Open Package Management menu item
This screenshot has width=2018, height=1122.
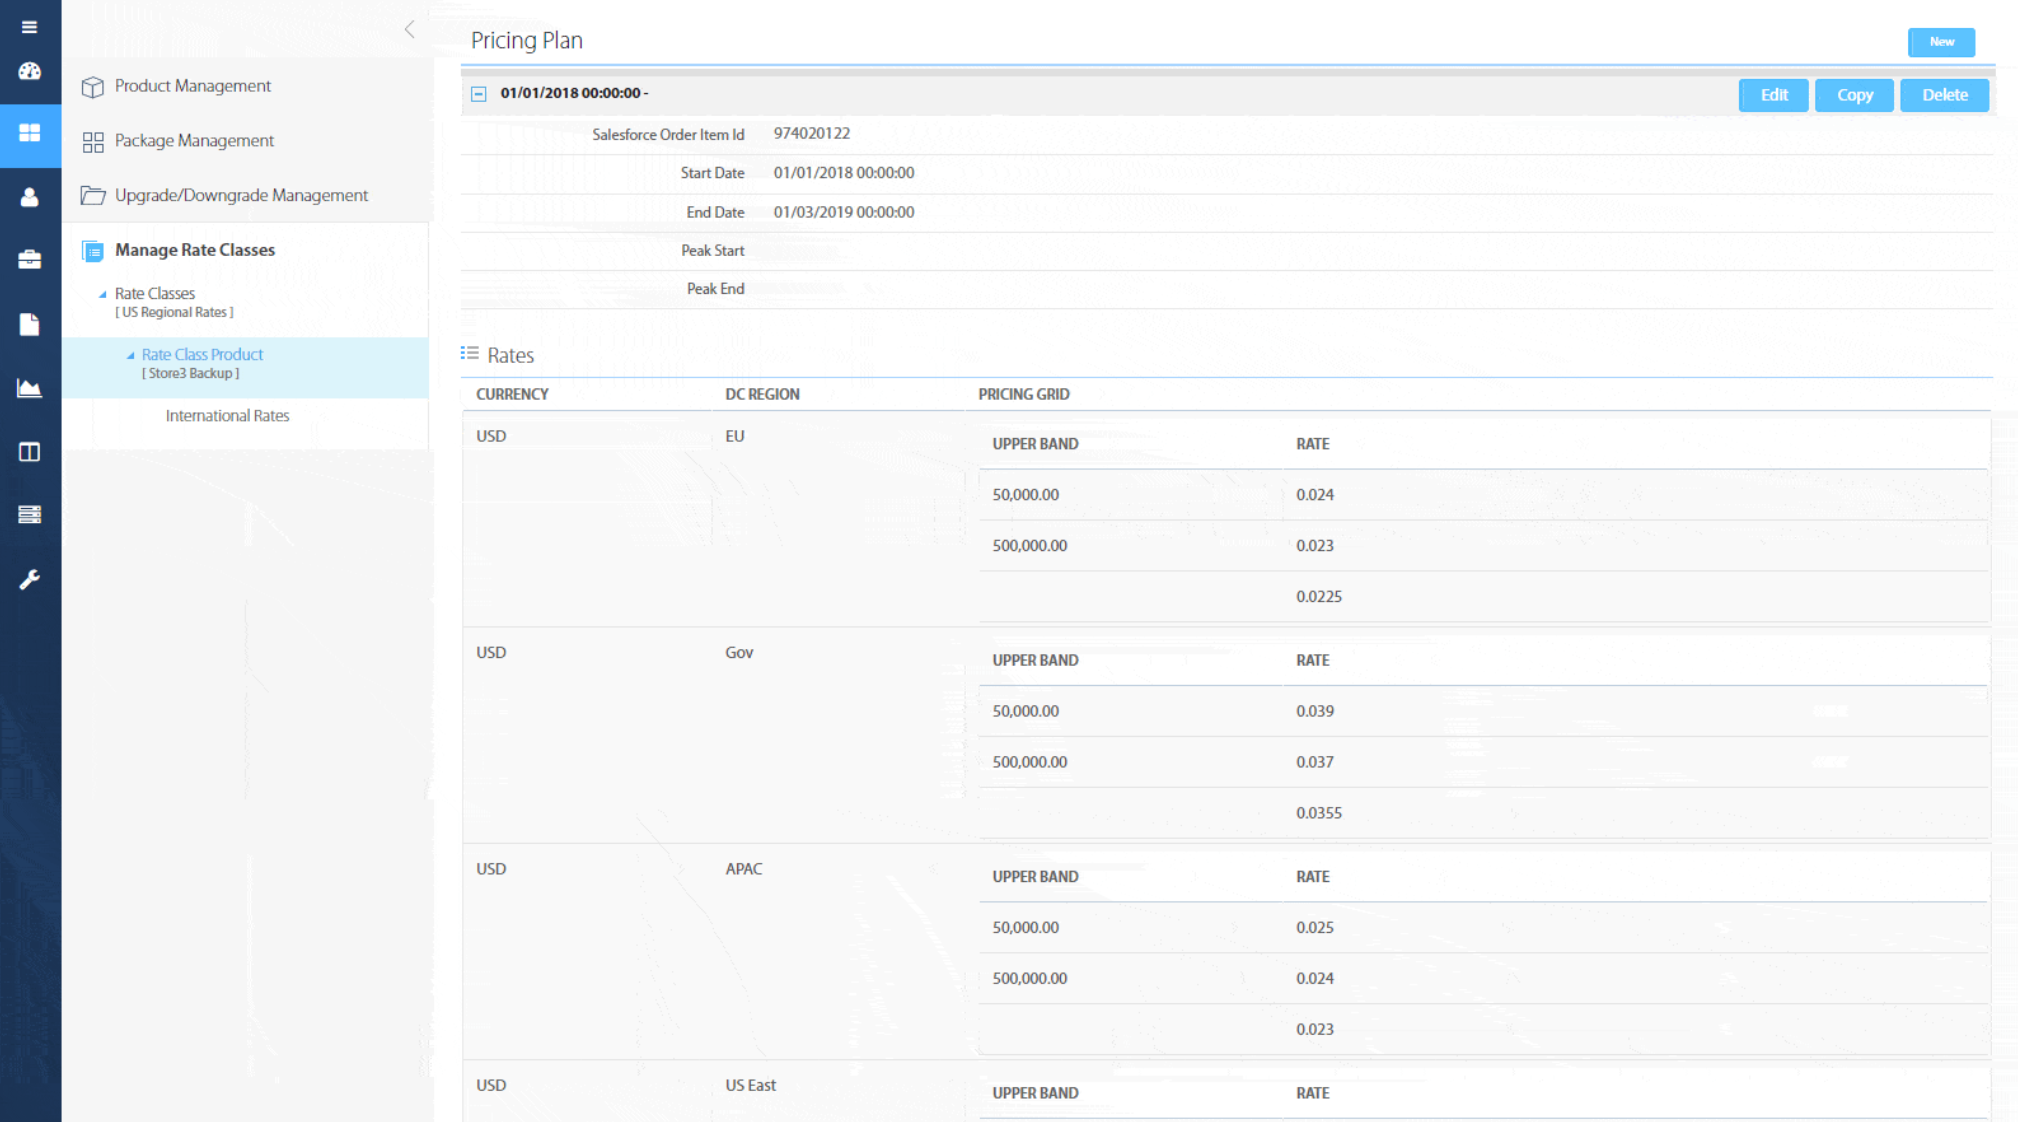point(194,141)
